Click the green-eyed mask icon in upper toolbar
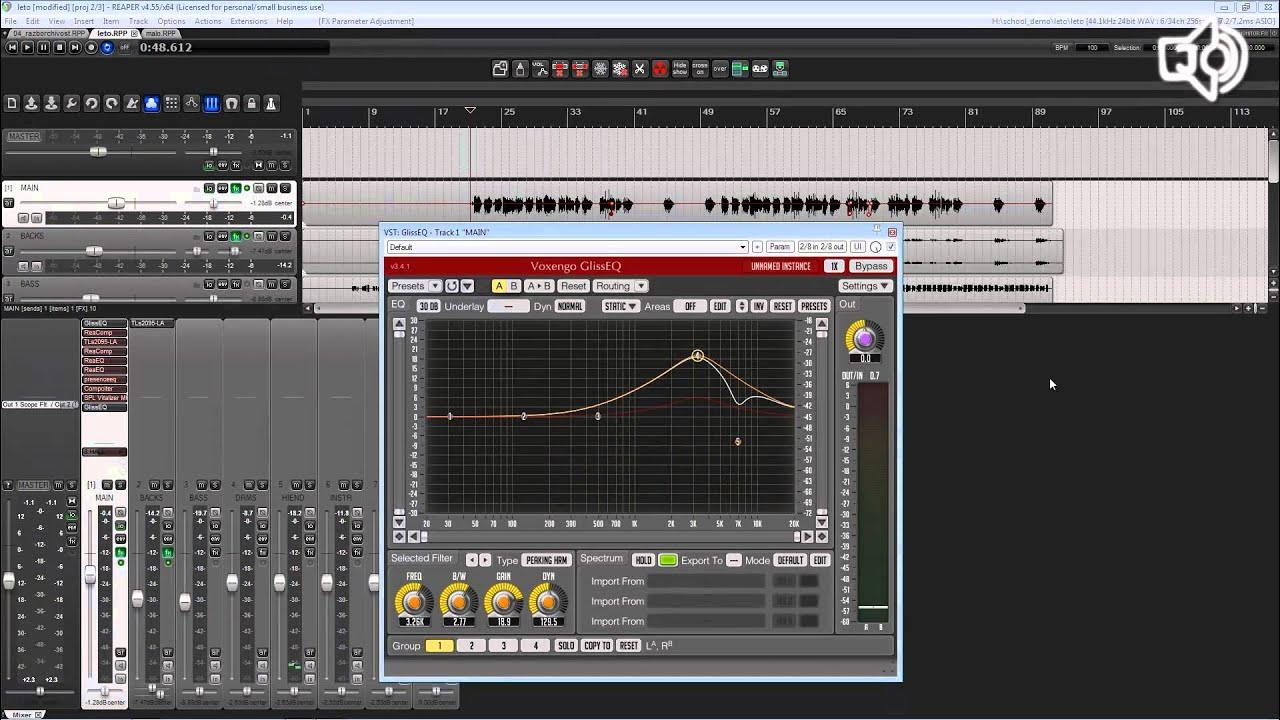The width and height of the screenshot is (1280, 720). point(780,68)
